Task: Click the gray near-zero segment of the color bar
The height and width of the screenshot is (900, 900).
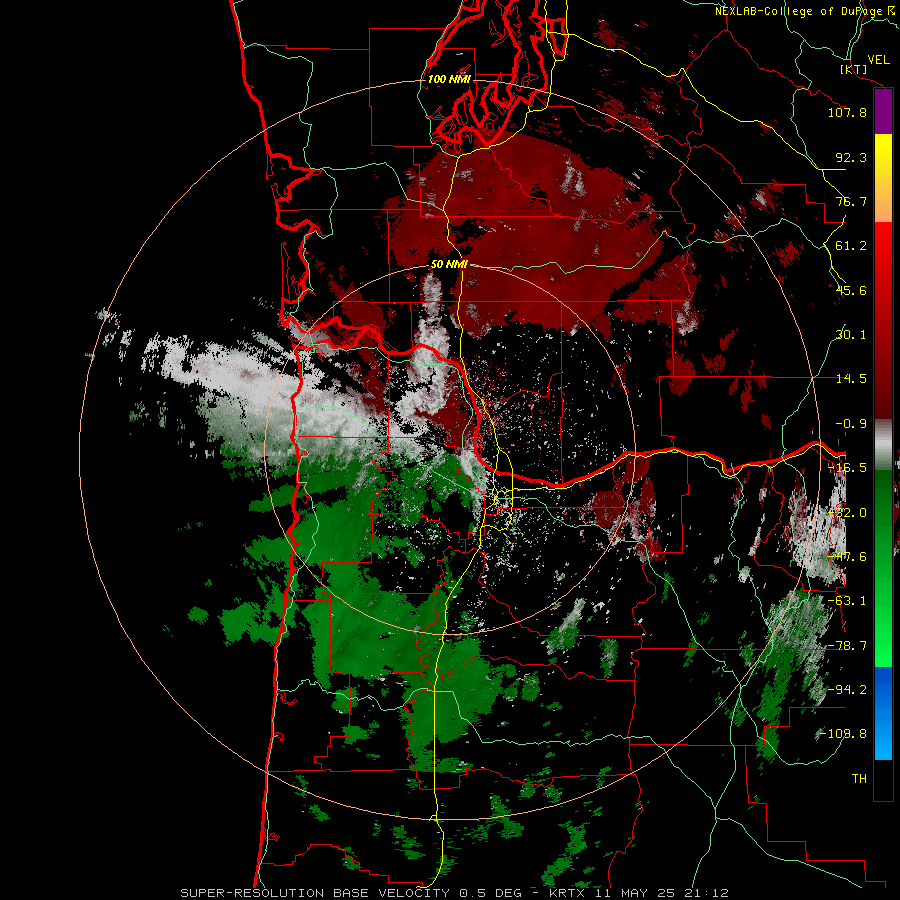Action: [883, 445]
